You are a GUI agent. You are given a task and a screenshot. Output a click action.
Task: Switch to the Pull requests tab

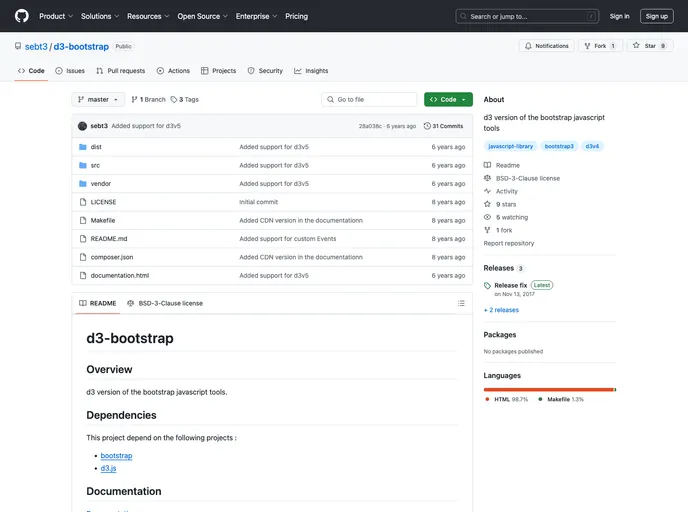120,71
